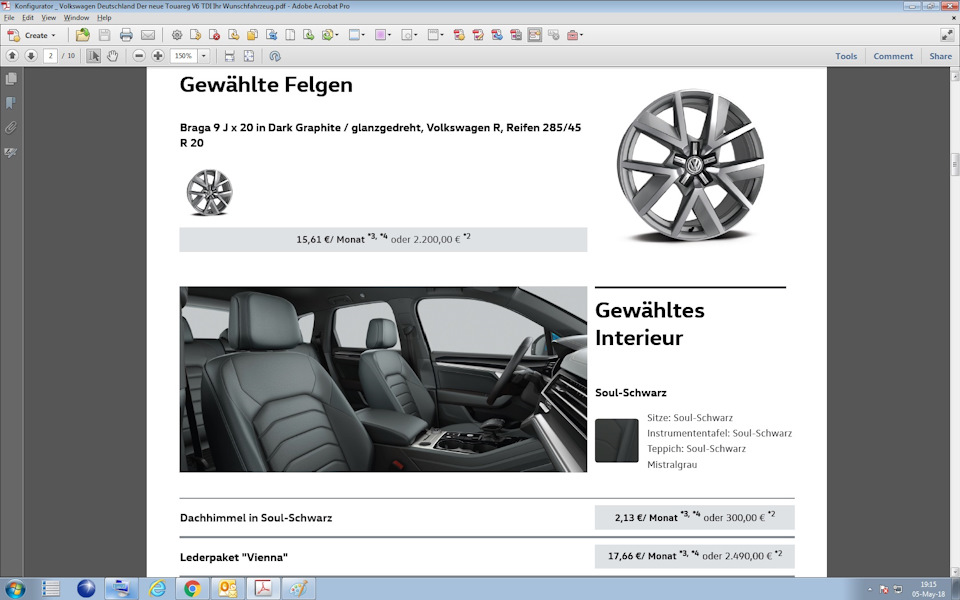Open the settings gear toolbar icon
960x600 pixels.
point(177,35)
